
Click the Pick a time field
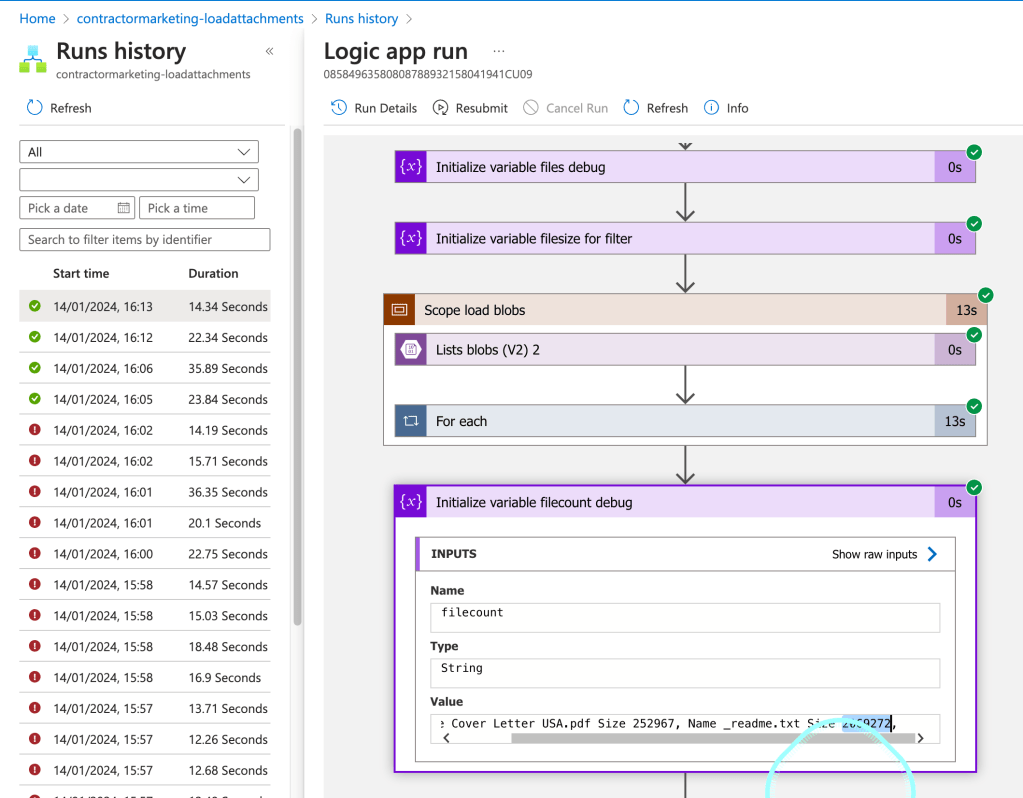(x=197, y=208)
